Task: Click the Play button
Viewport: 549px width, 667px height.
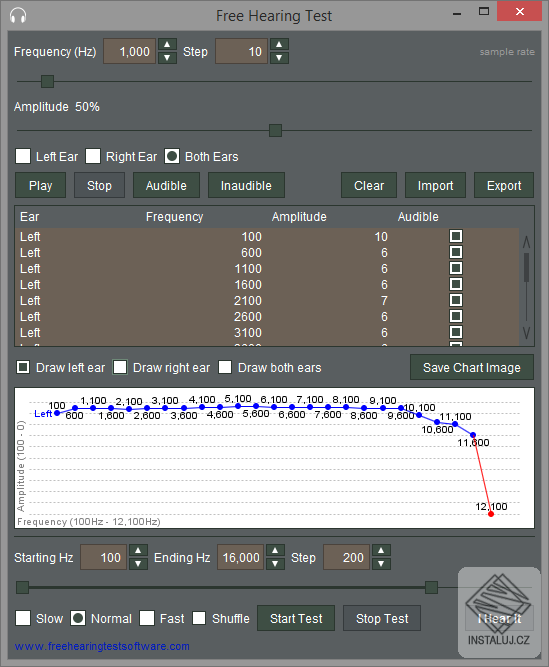Action: click(40, 185)
